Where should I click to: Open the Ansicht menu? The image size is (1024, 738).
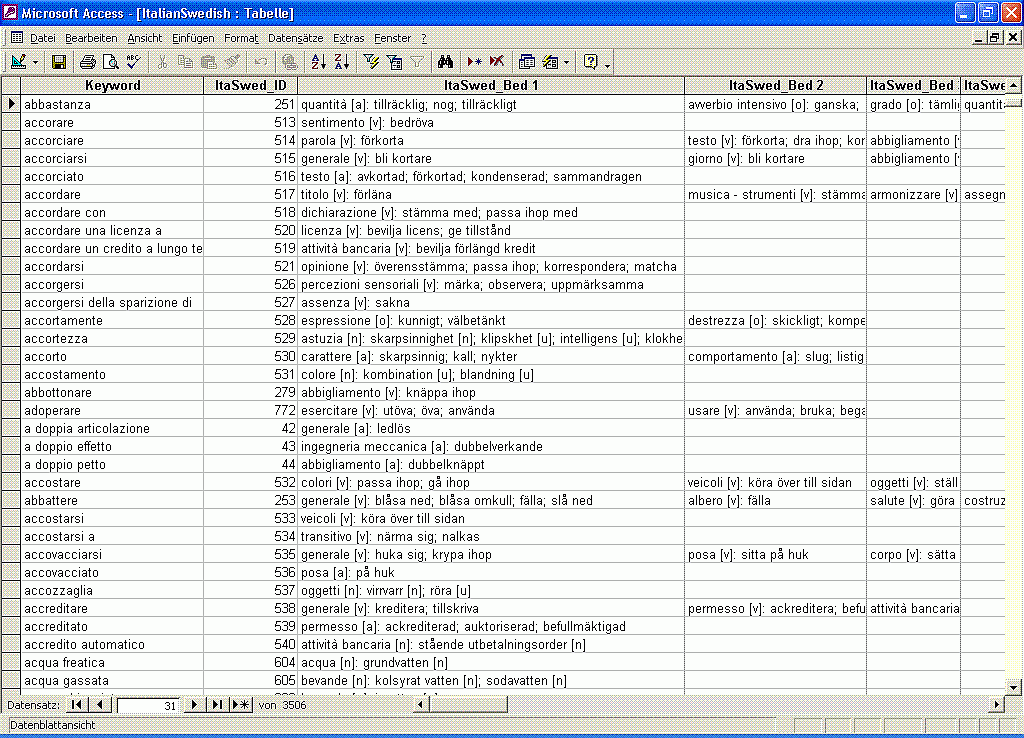145,39
